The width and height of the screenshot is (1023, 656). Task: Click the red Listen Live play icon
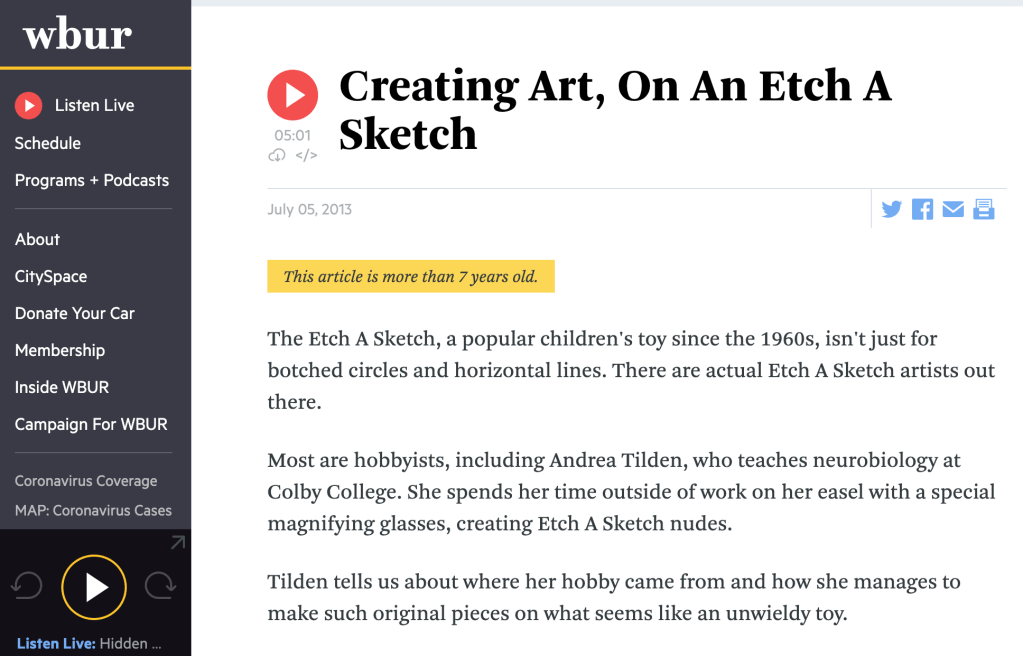28,105
